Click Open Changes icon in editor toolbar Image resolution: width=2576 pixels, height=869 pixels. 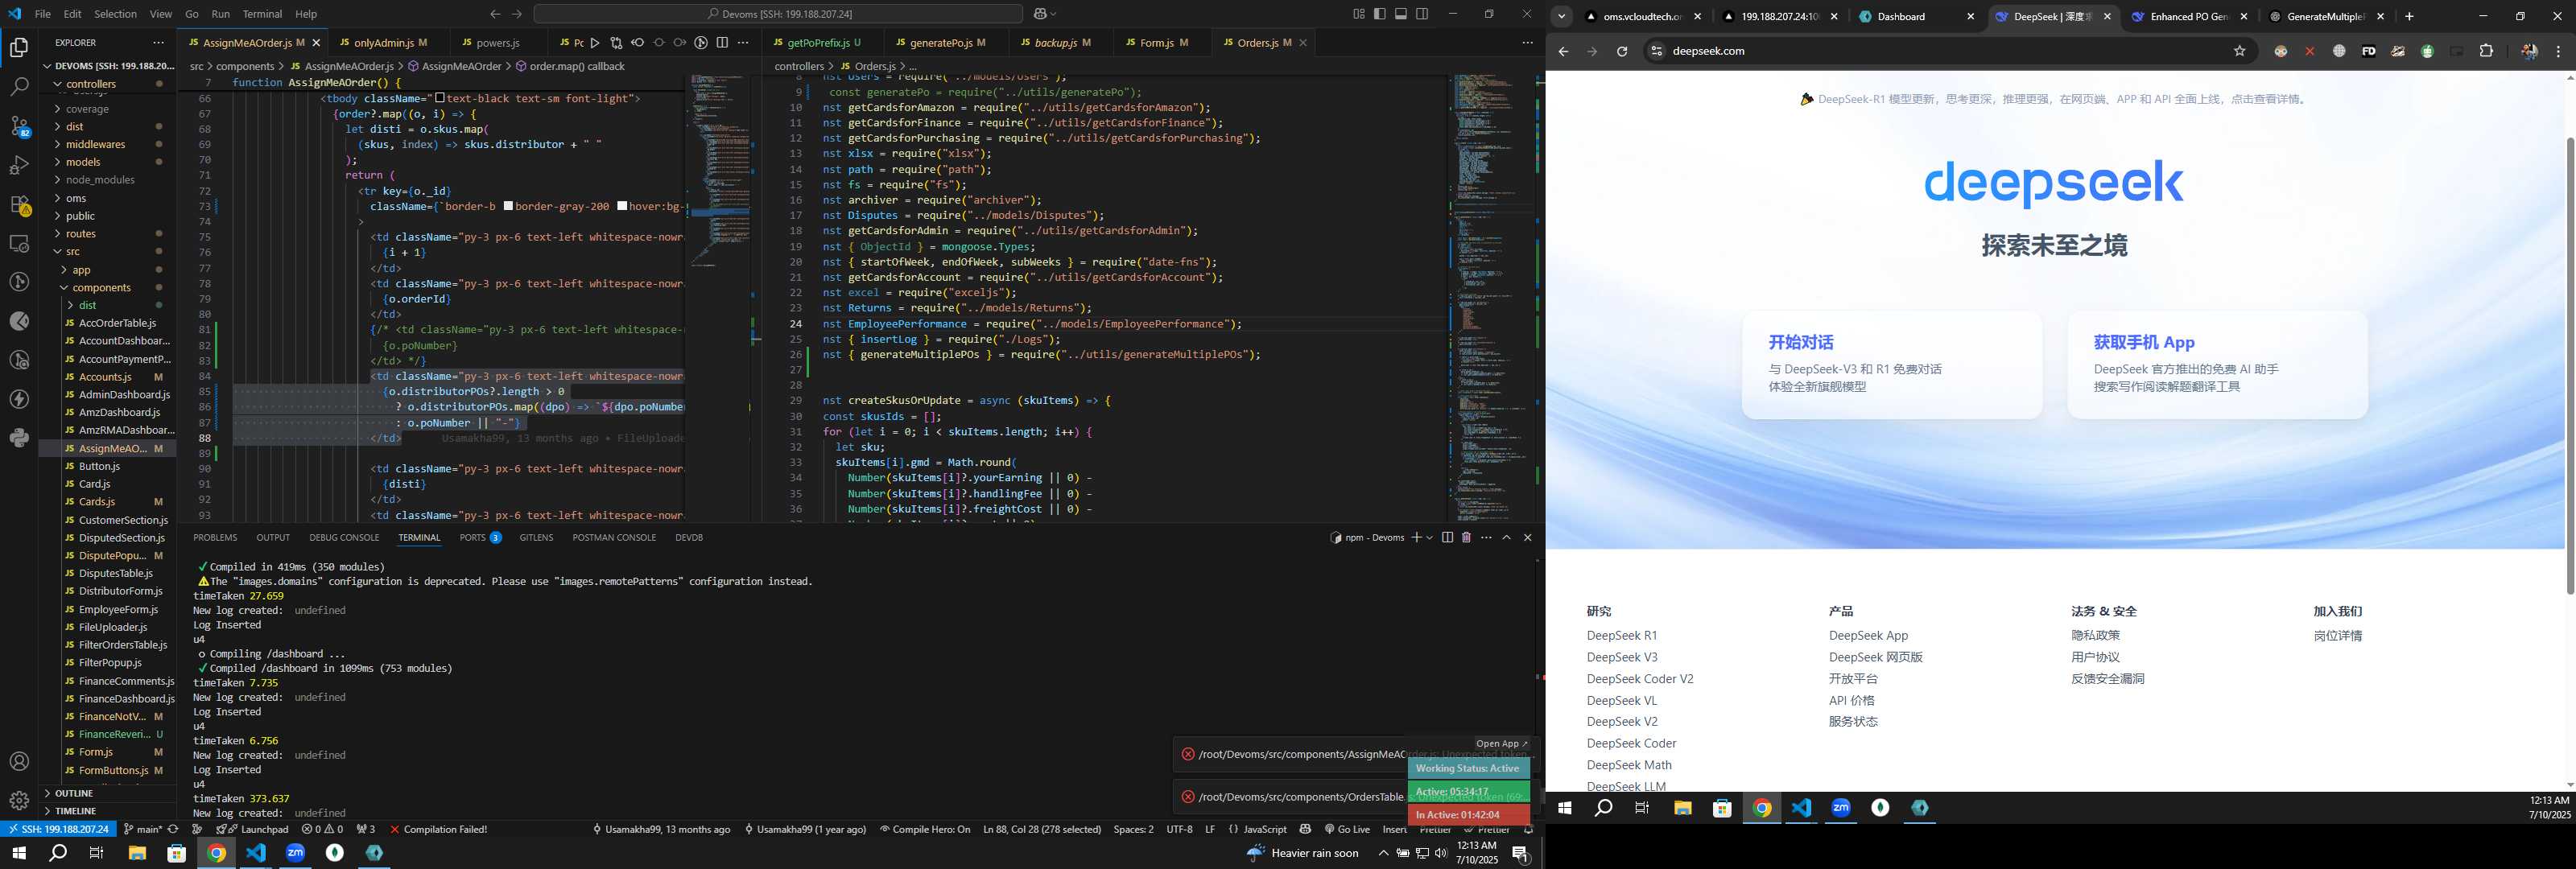pyautogui.click(x=616, y=43)
